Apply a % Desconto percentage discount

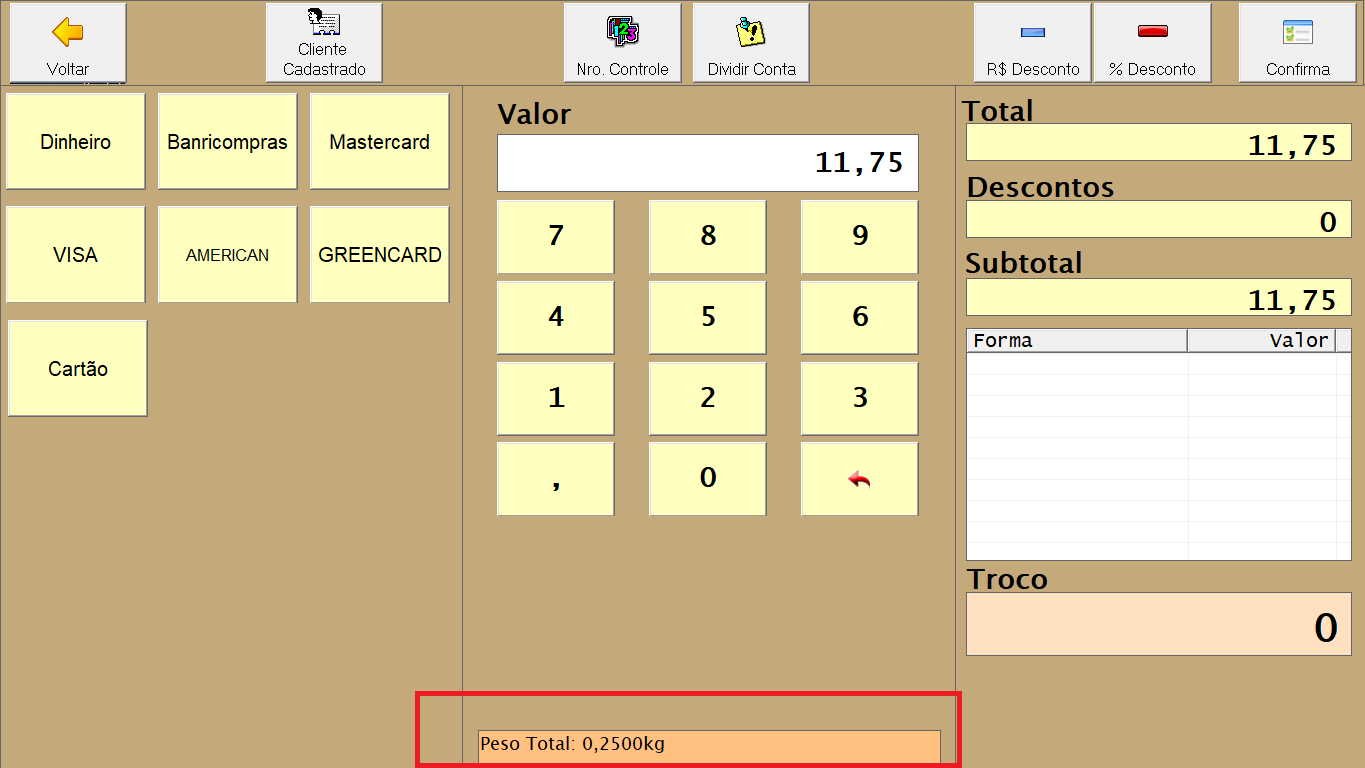coord(1152,43)
